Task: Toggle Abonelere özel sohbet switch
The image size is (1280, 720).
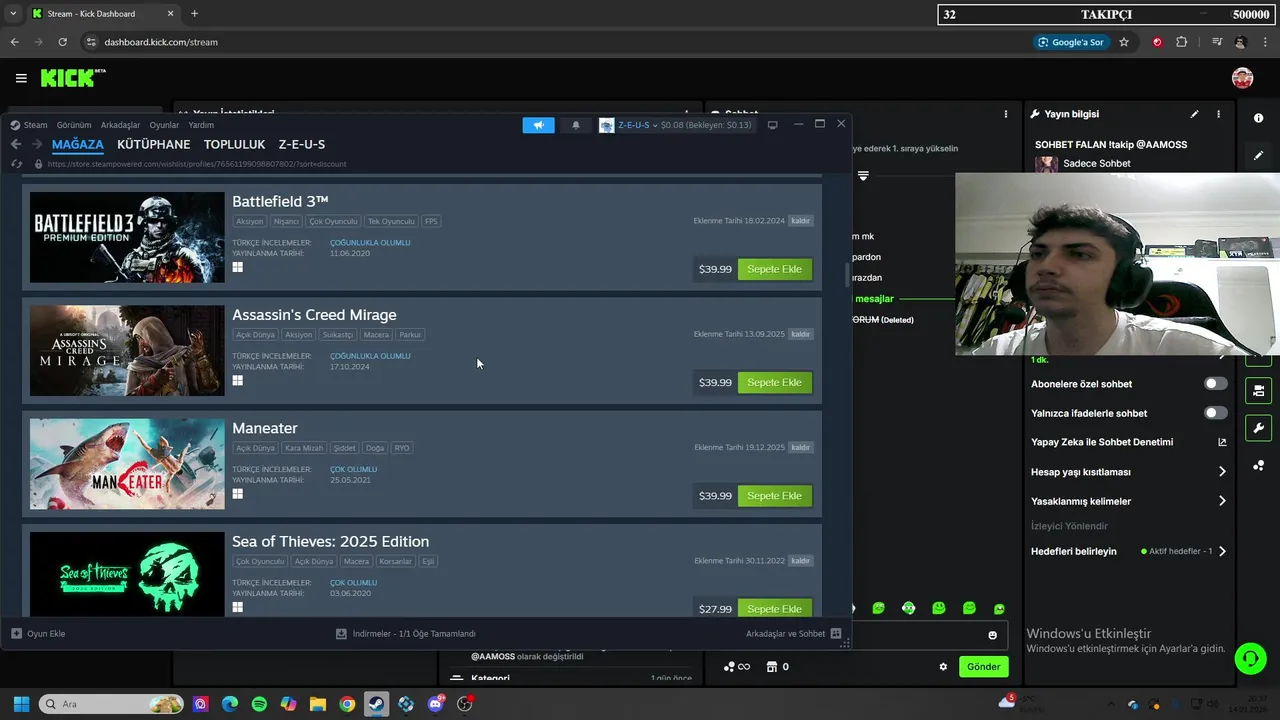Action: [x=1215, y=384]
